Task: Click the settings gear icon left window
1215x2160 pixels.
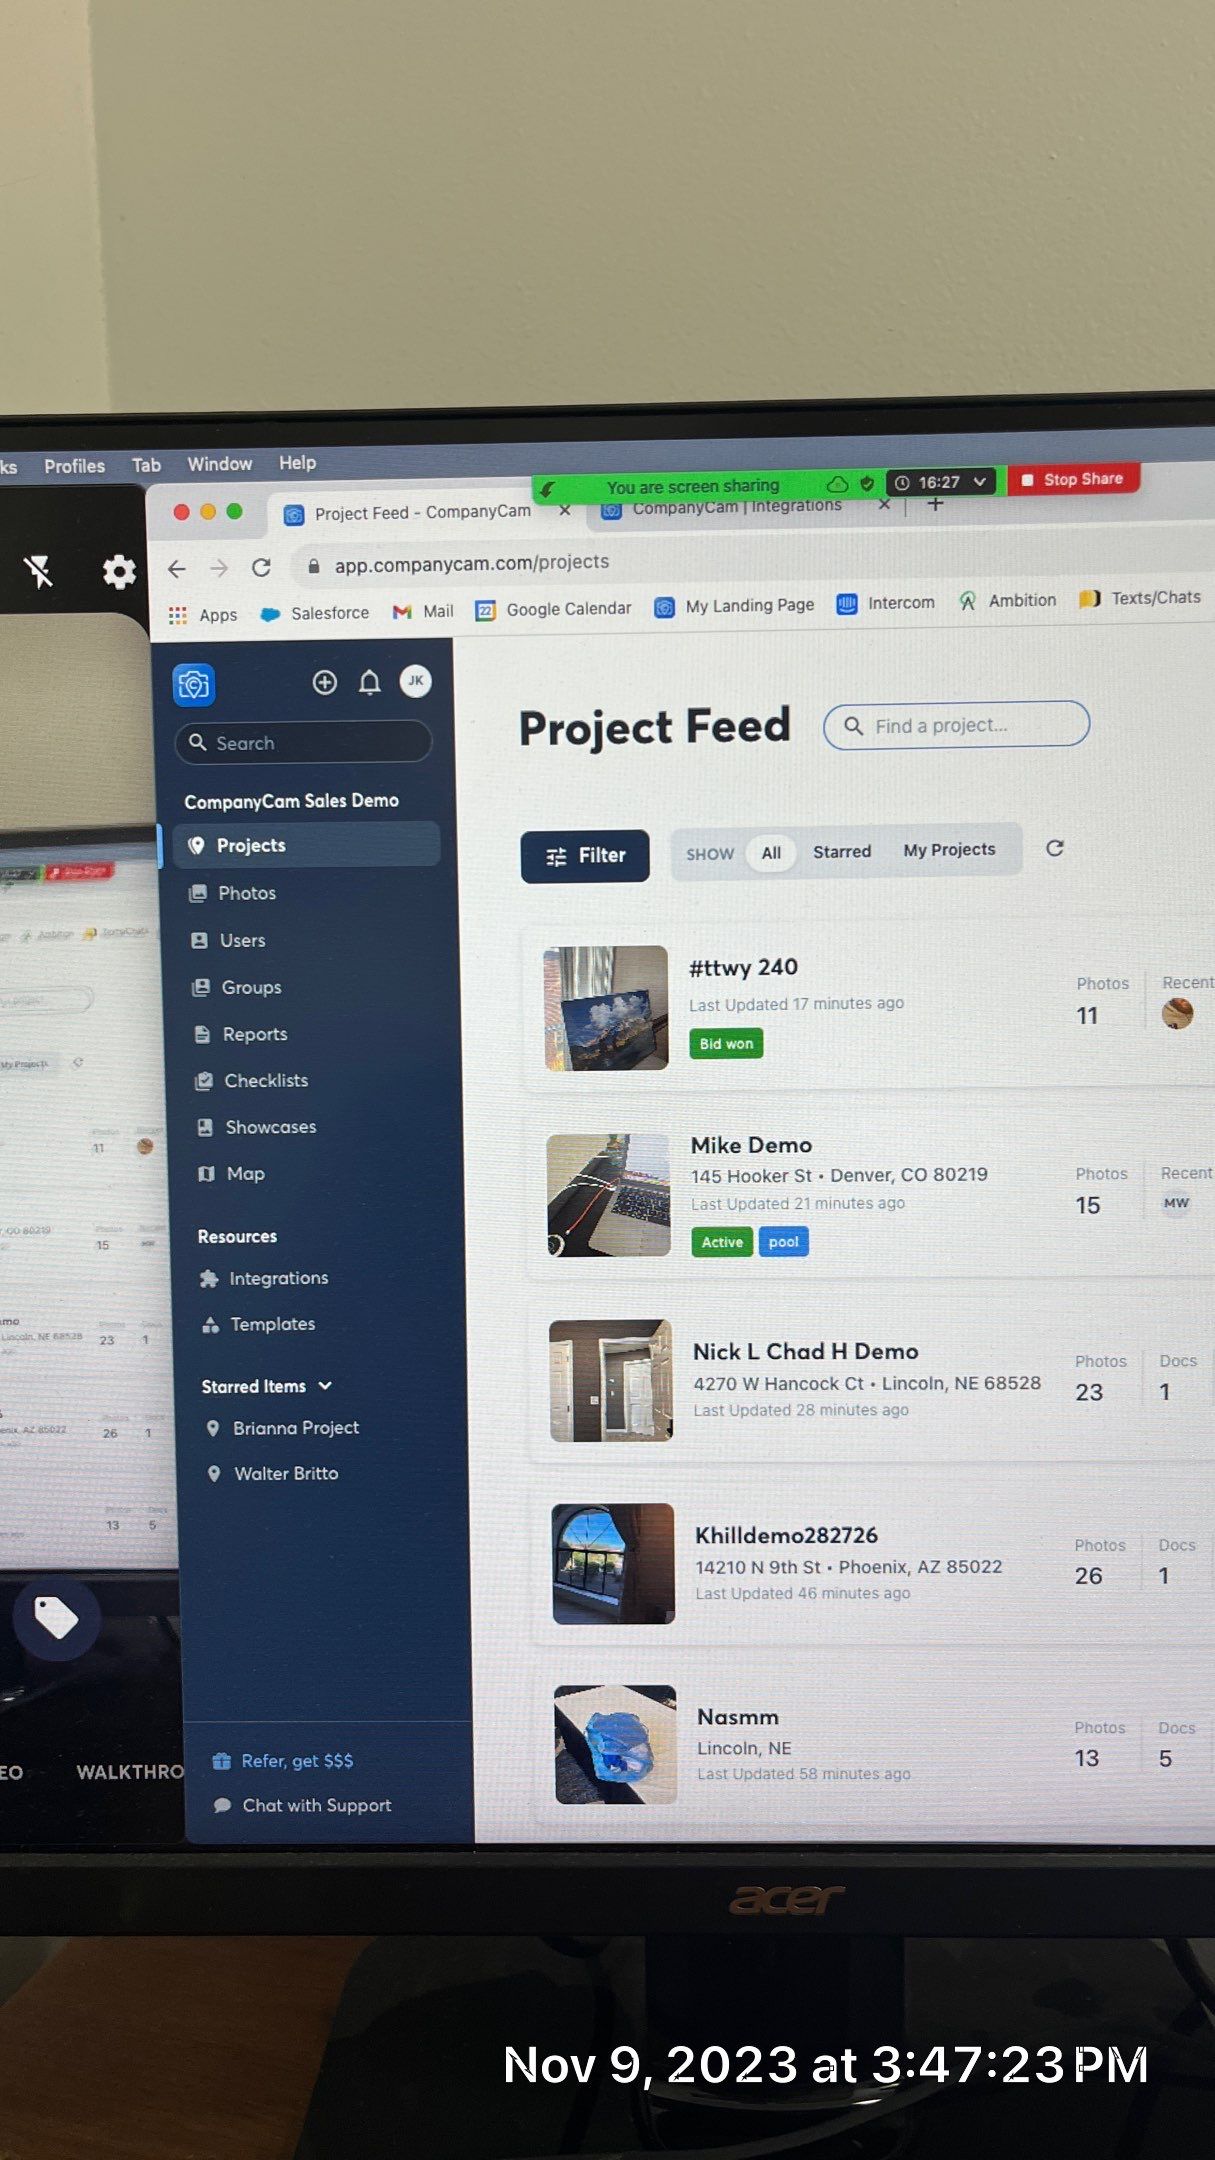Action: (x=119, y=571)
